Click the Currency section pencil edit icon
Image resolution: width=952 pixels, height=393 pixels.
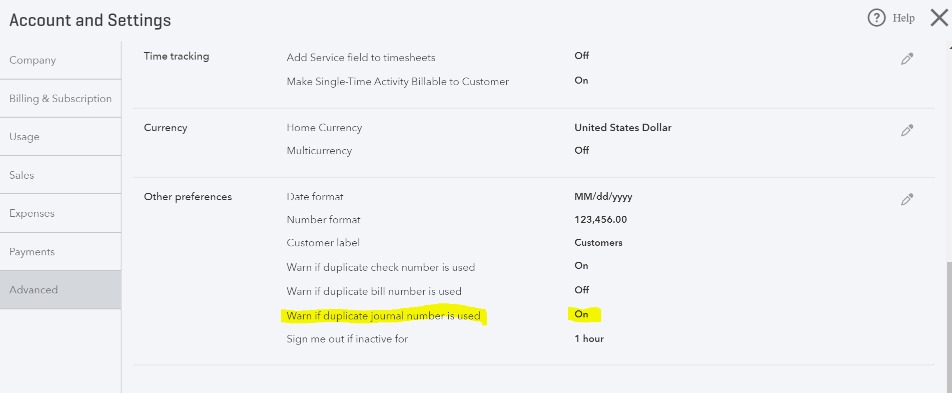tap(907, 130)
